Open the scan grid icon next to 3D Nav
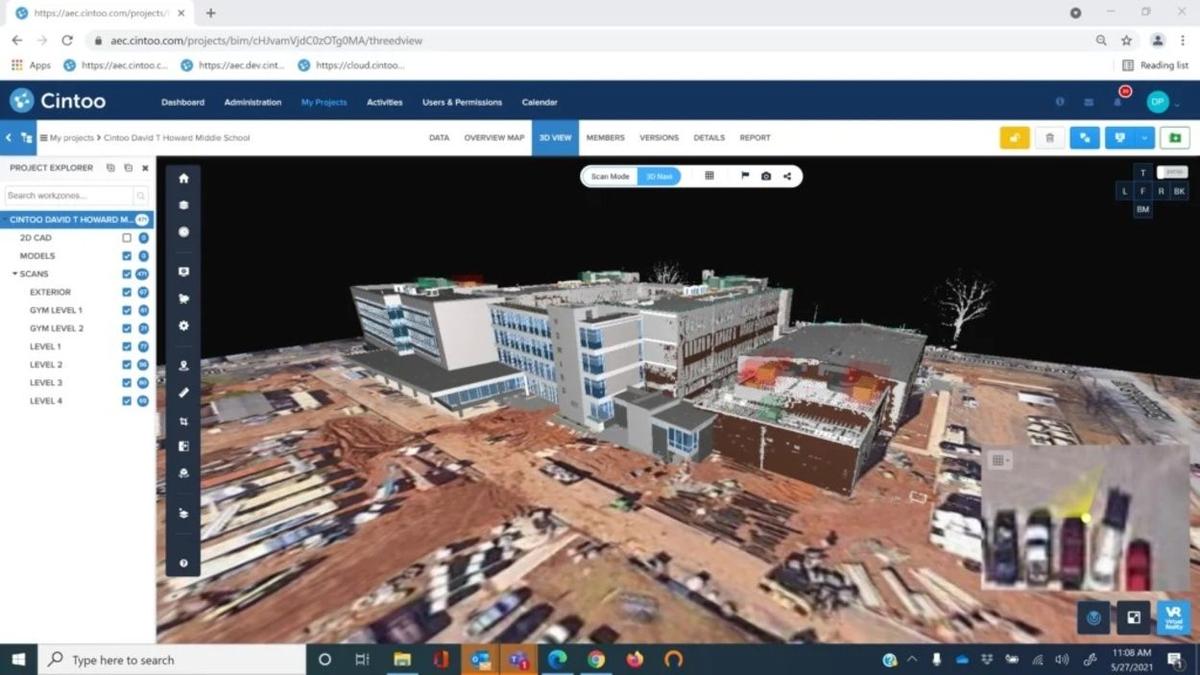Screen dimensions: 1200x675 pyautogui.click(x=709, y=175)
